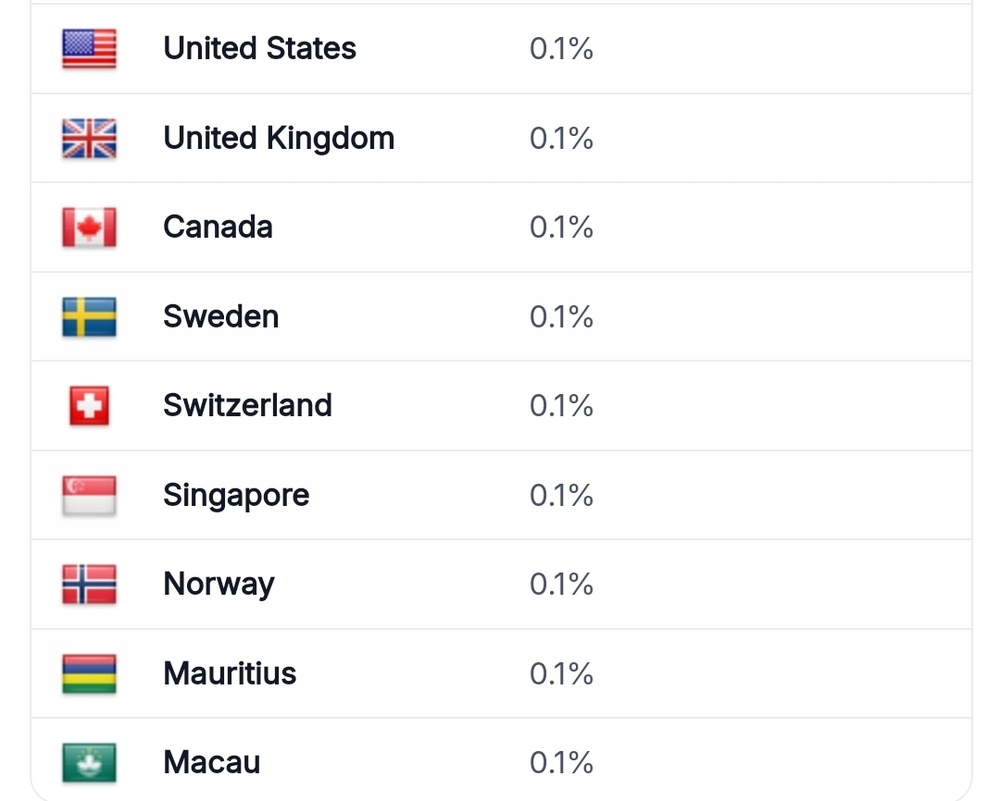Click the United Kingdom flag icon
Screen dimensions: 1000x801
(x=89, y=138)
